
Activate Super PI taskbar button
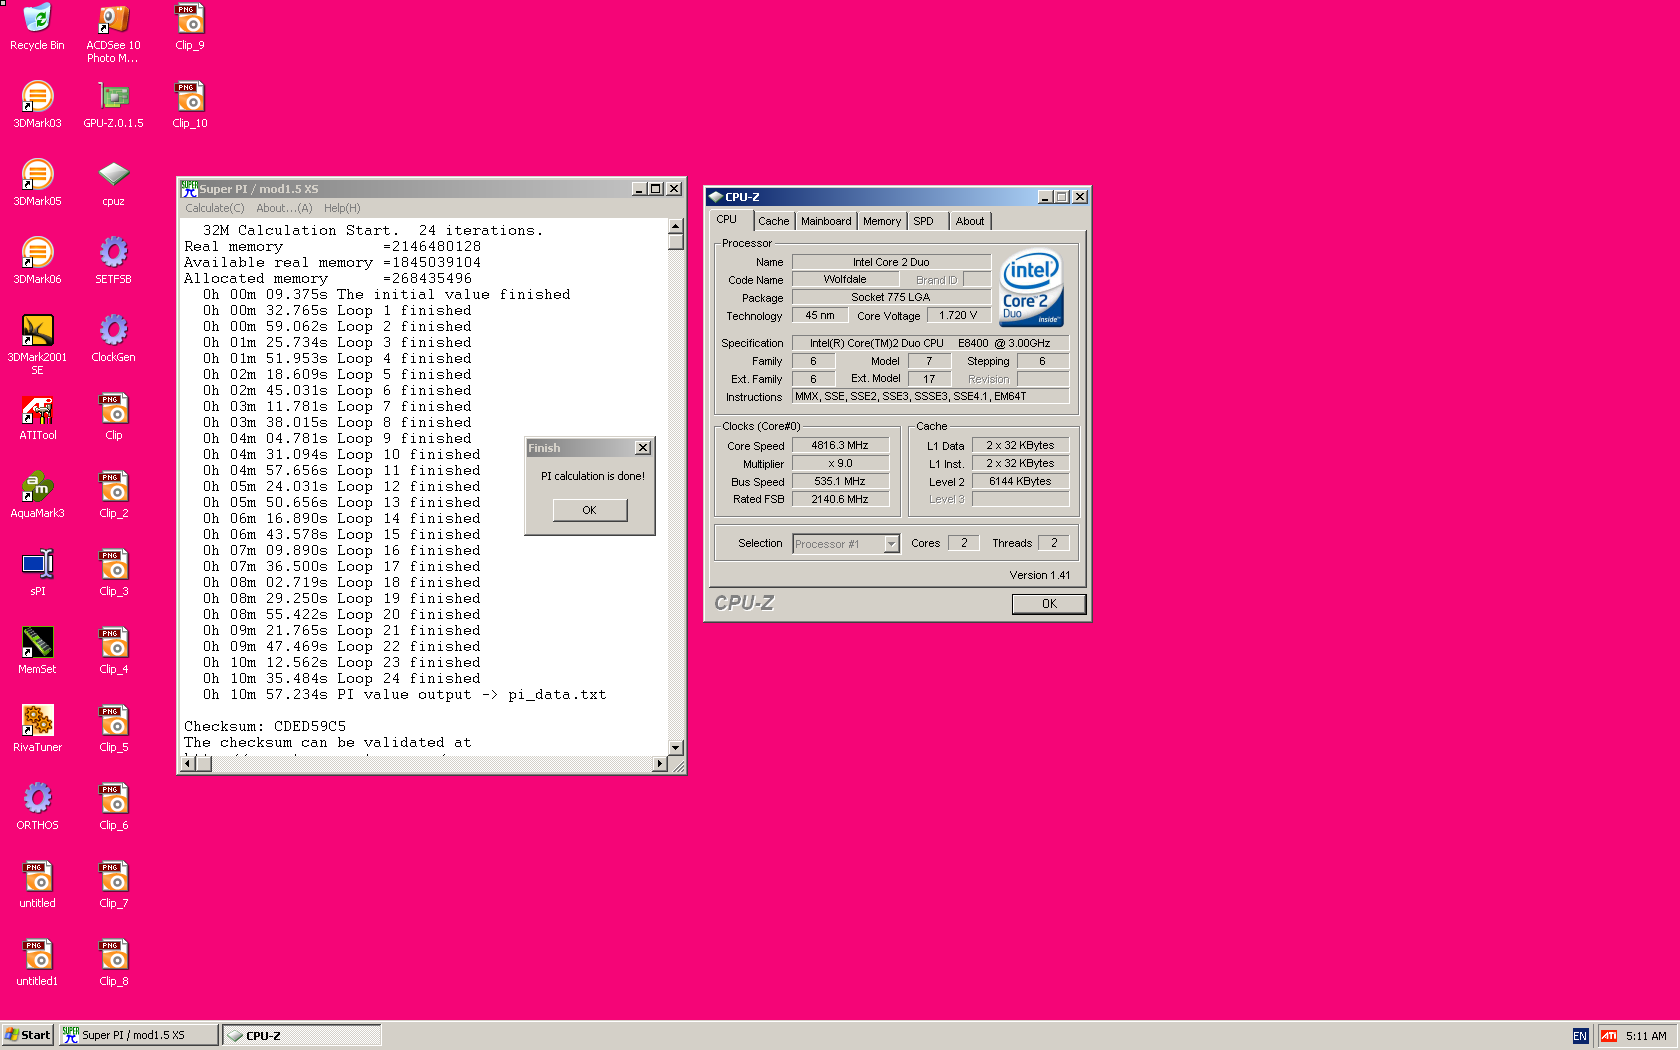click(138, 1035)
